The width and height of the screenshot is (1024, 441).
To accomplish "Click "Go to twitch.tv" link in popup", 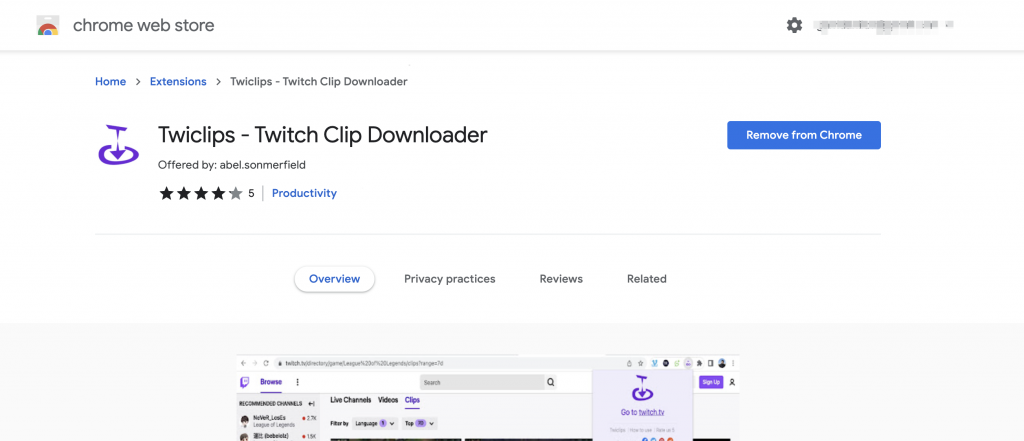I will tap(643, 412).
